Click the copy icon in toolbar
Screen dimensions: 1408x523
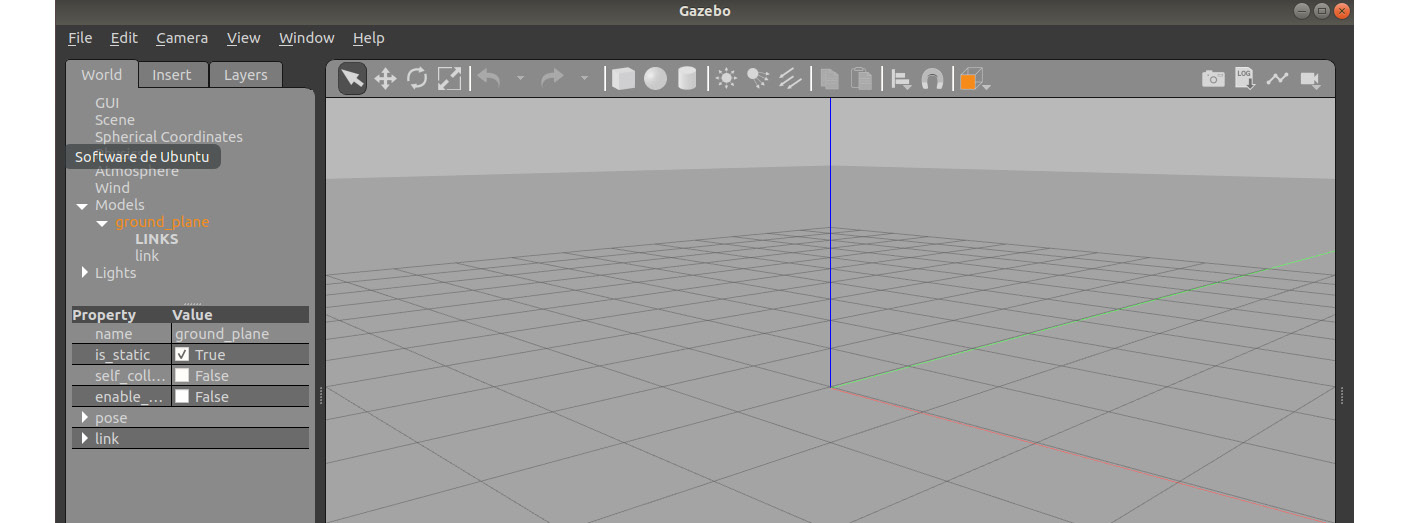point(829,78)
